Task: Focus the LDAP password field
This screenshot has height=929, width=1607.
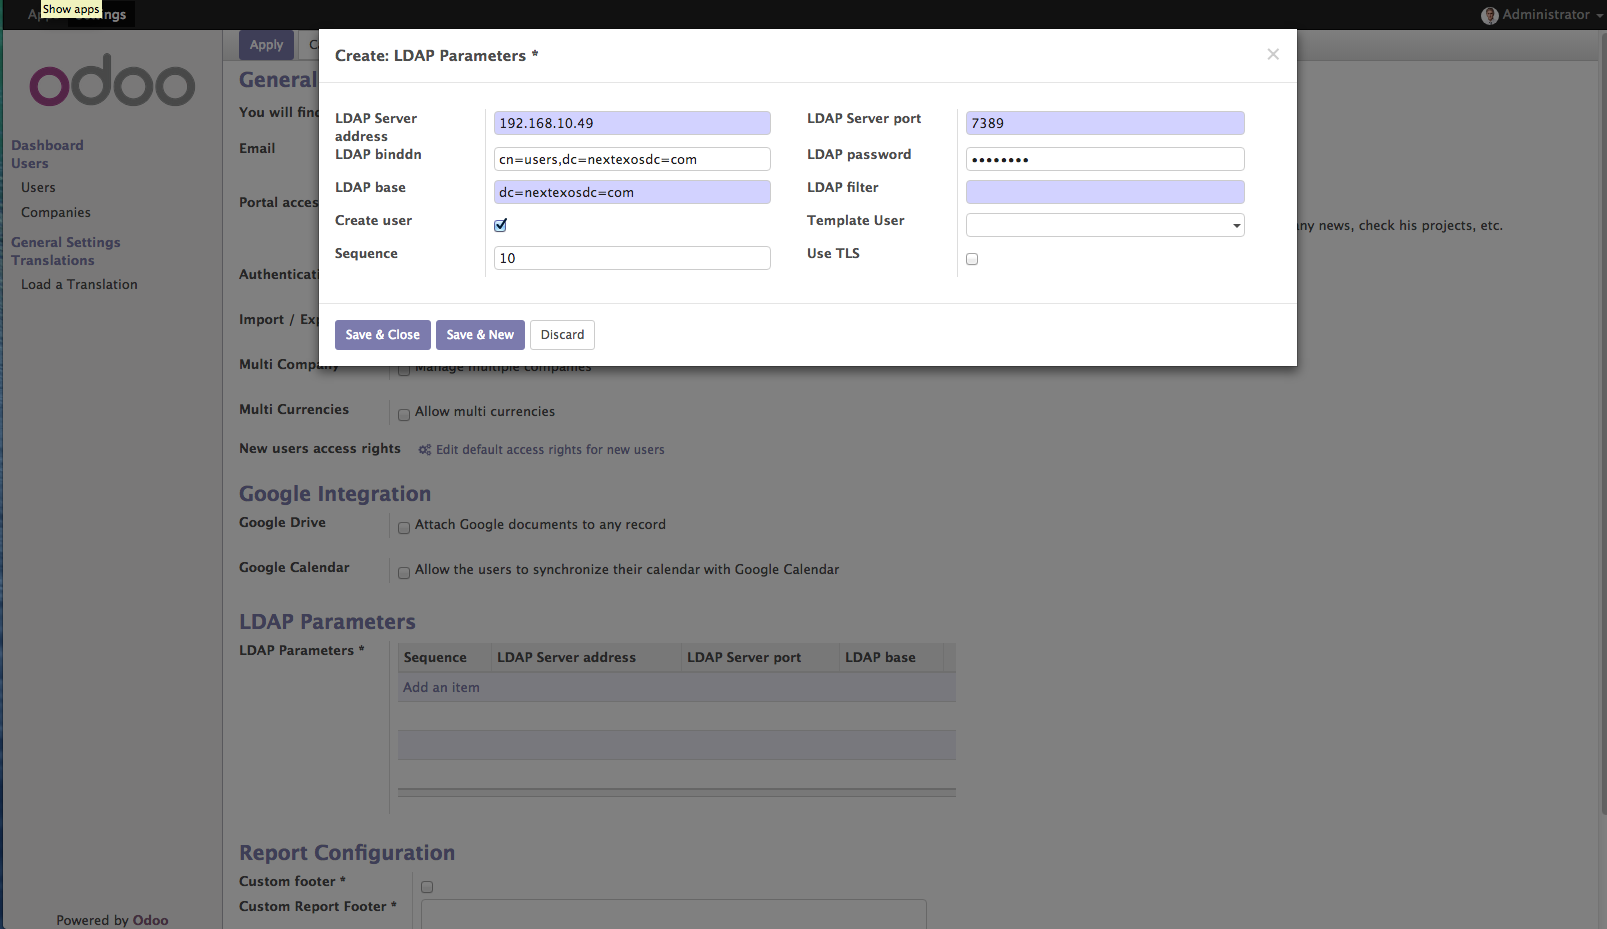Action: [x=1105, y=159]
